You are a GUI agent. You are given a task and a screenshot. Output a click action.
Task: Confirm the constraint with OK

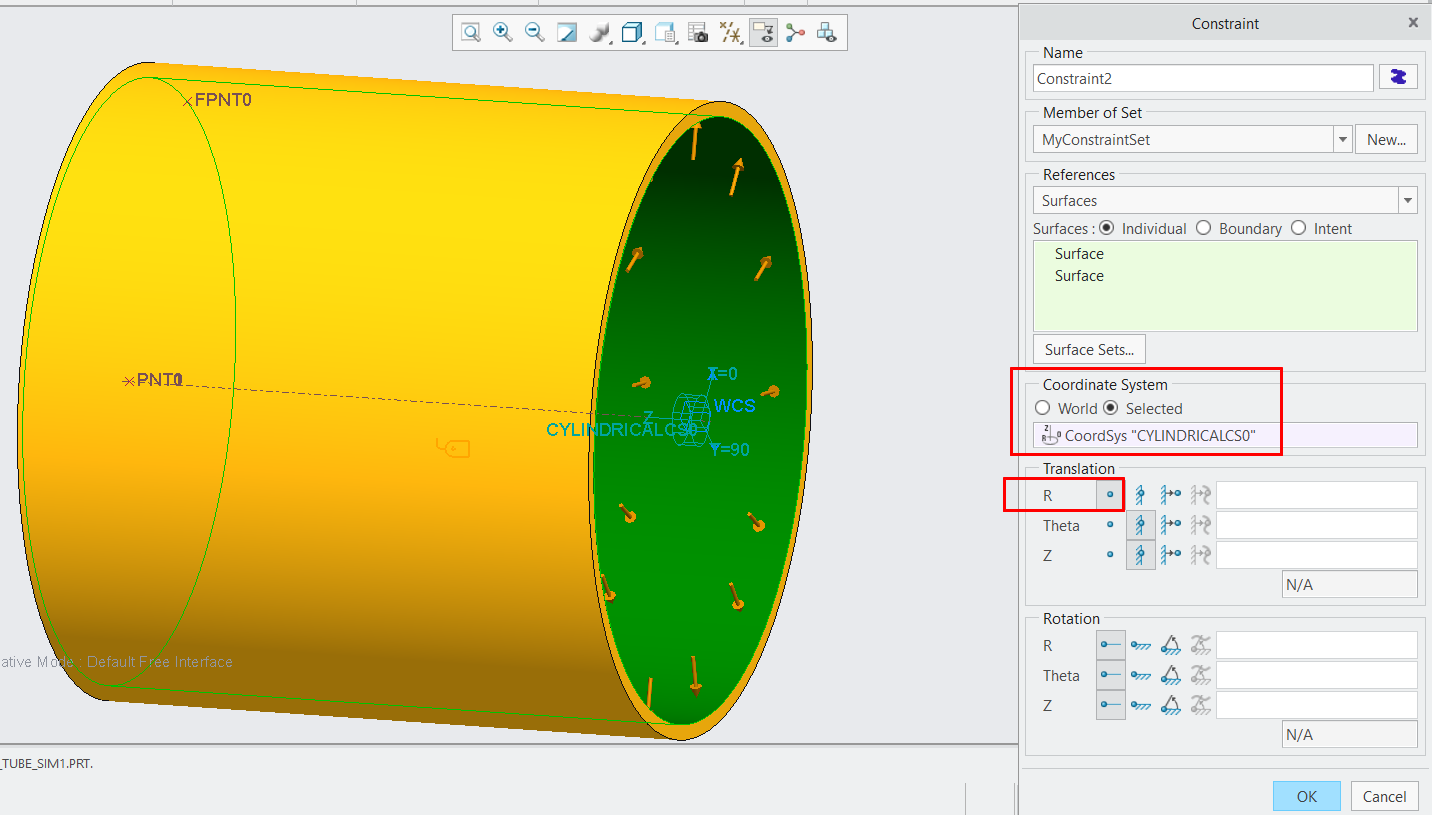tap(1306, 796)
